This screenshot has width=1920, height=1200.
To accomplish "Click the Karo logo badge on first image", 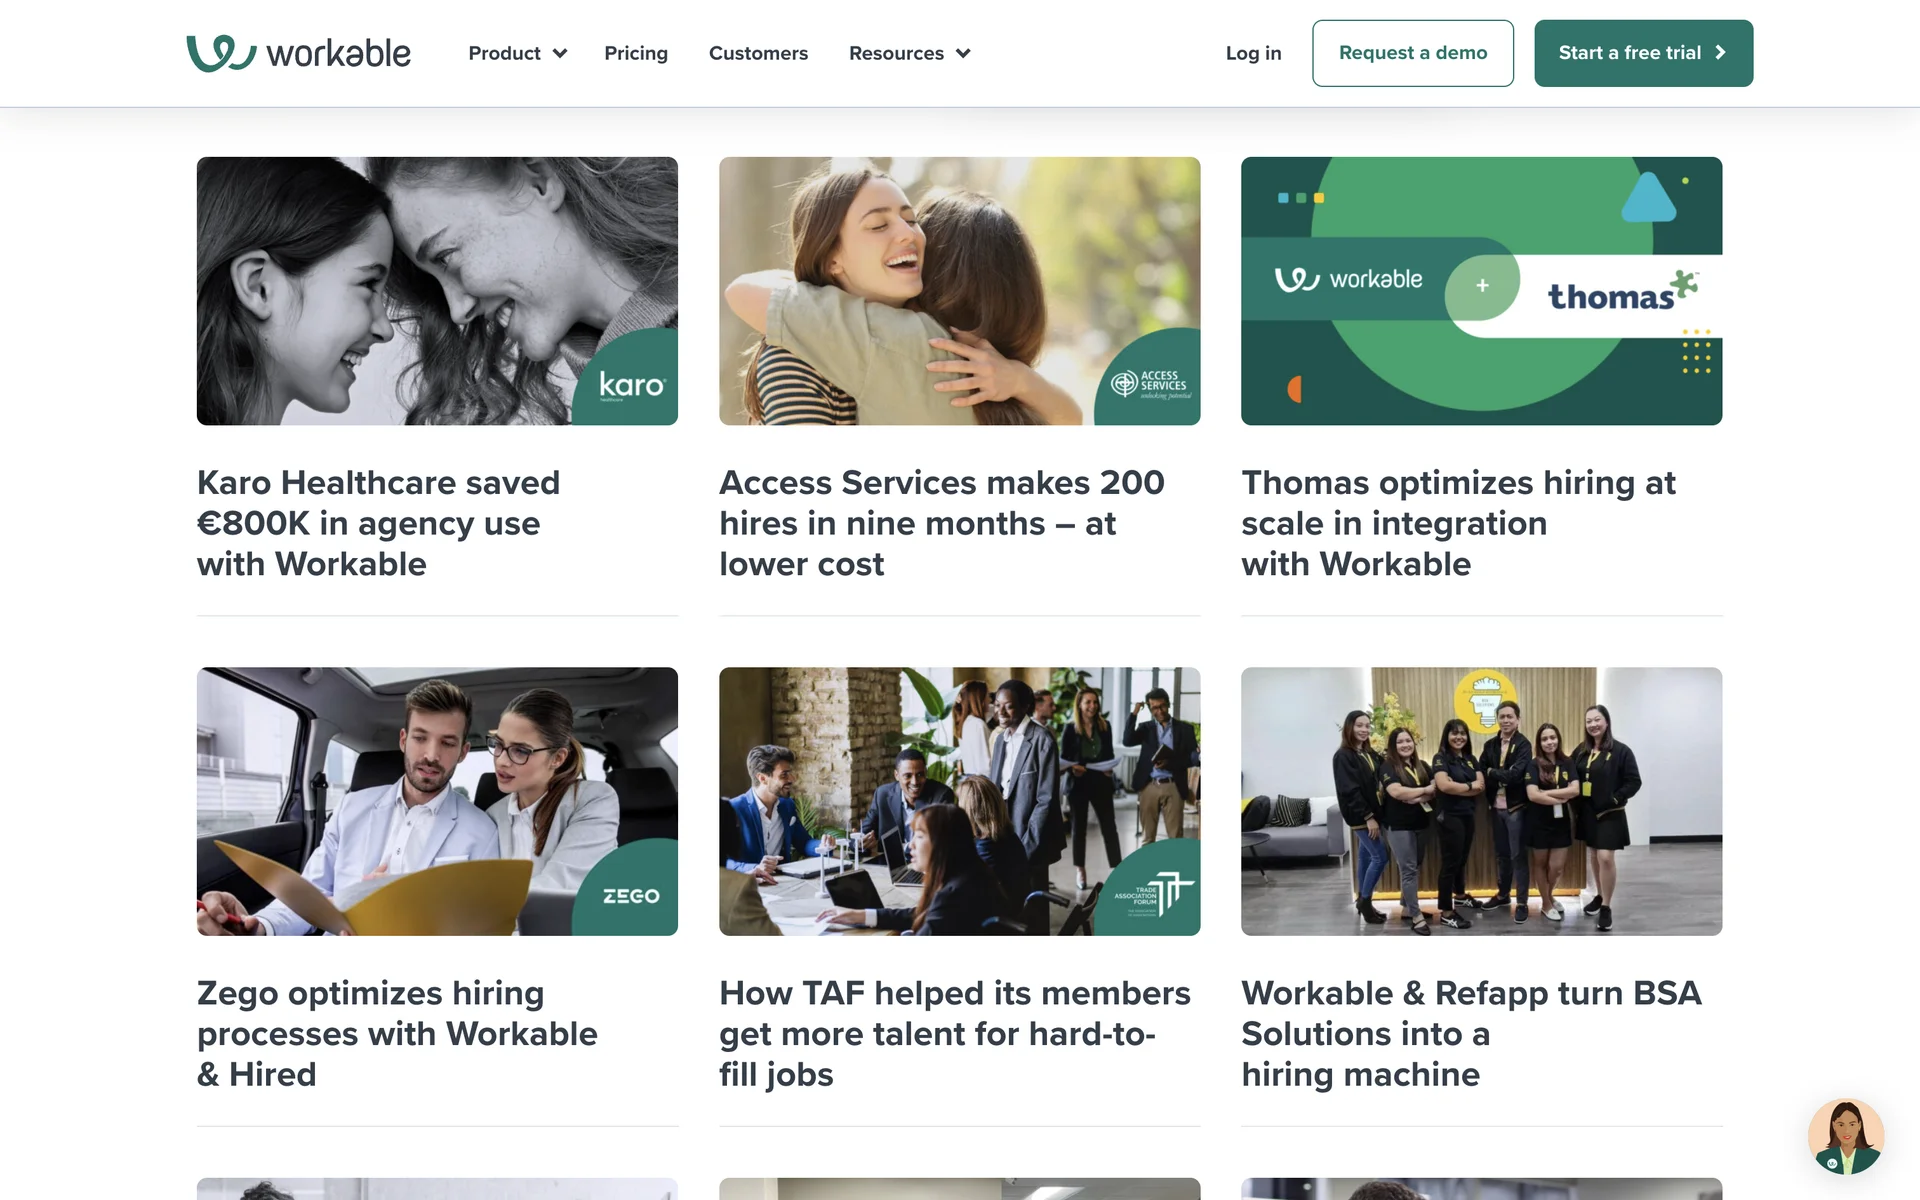I will (x=631, y=385).
